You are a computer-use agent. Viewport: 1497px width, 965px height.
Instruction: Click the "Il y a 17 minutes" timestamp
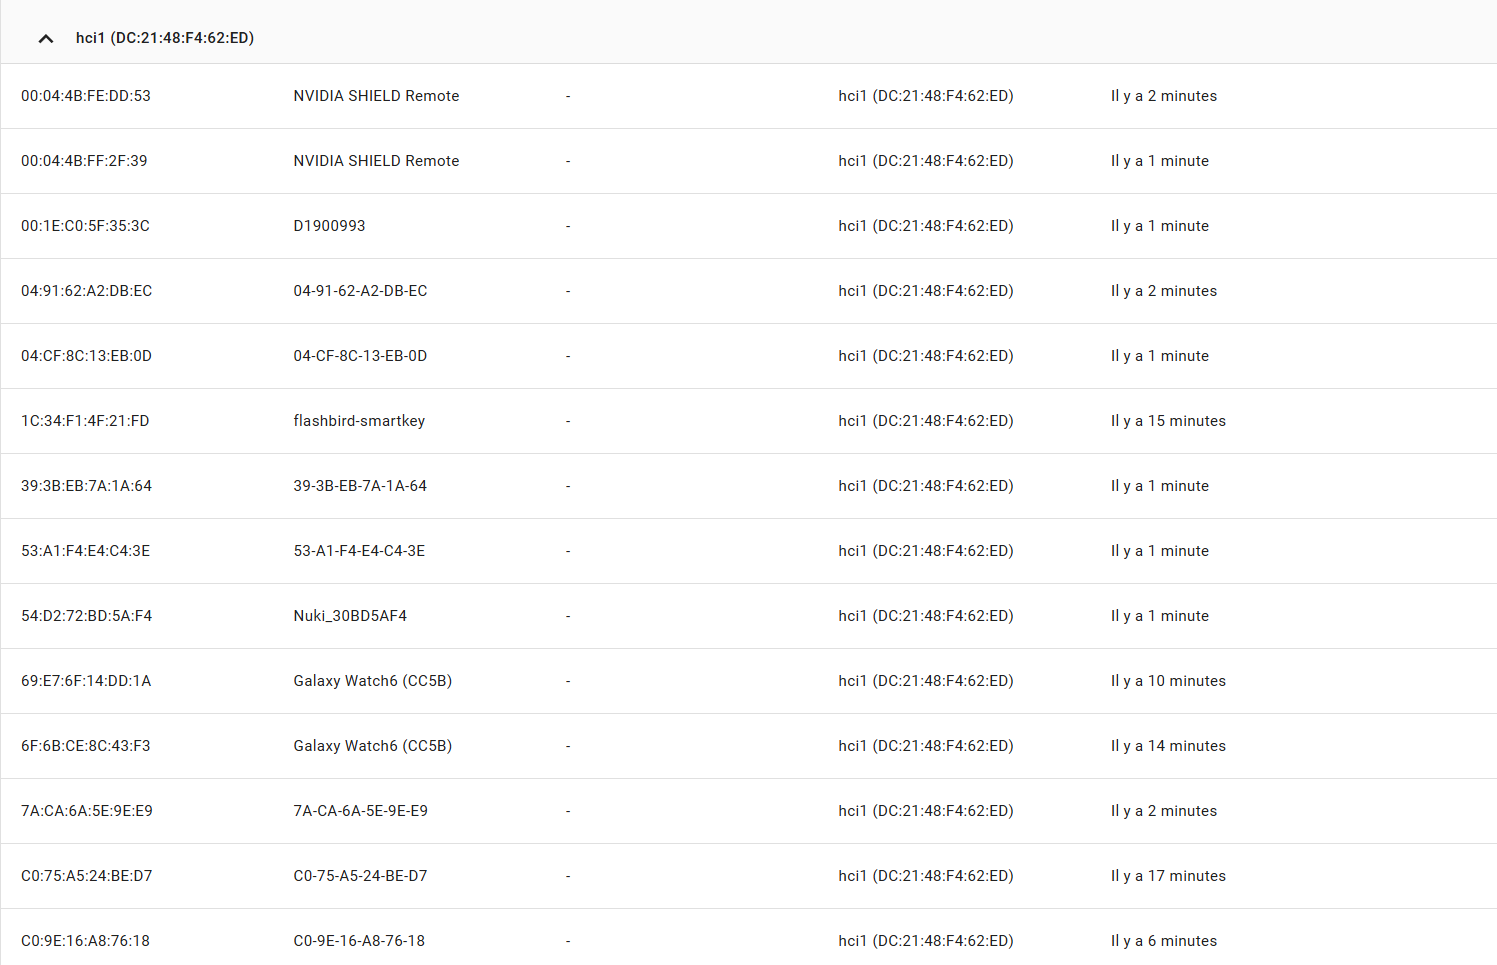click(1168, 876)
